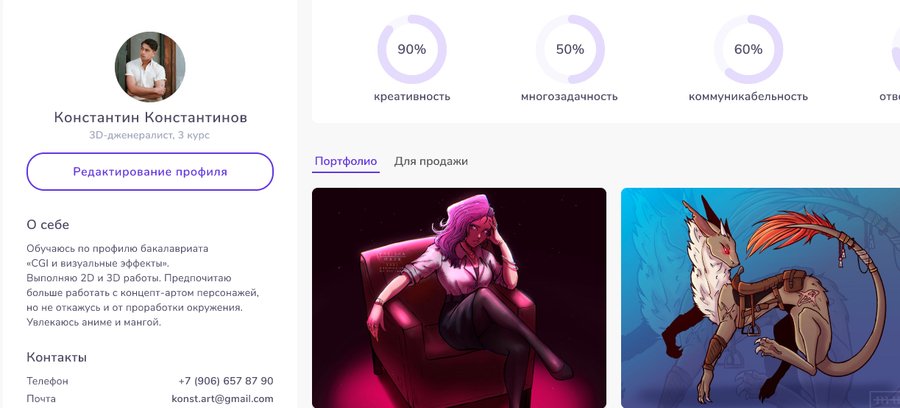This screenshot has height=408, width=900.
Task: Open the Для продажи tab
Action: point(430,161)
